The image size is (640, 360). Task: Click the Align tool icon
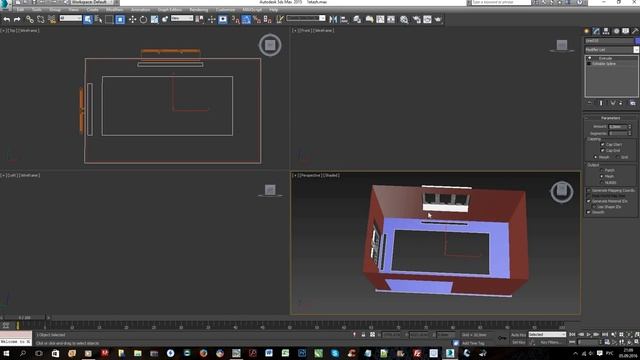coord(344,19)
